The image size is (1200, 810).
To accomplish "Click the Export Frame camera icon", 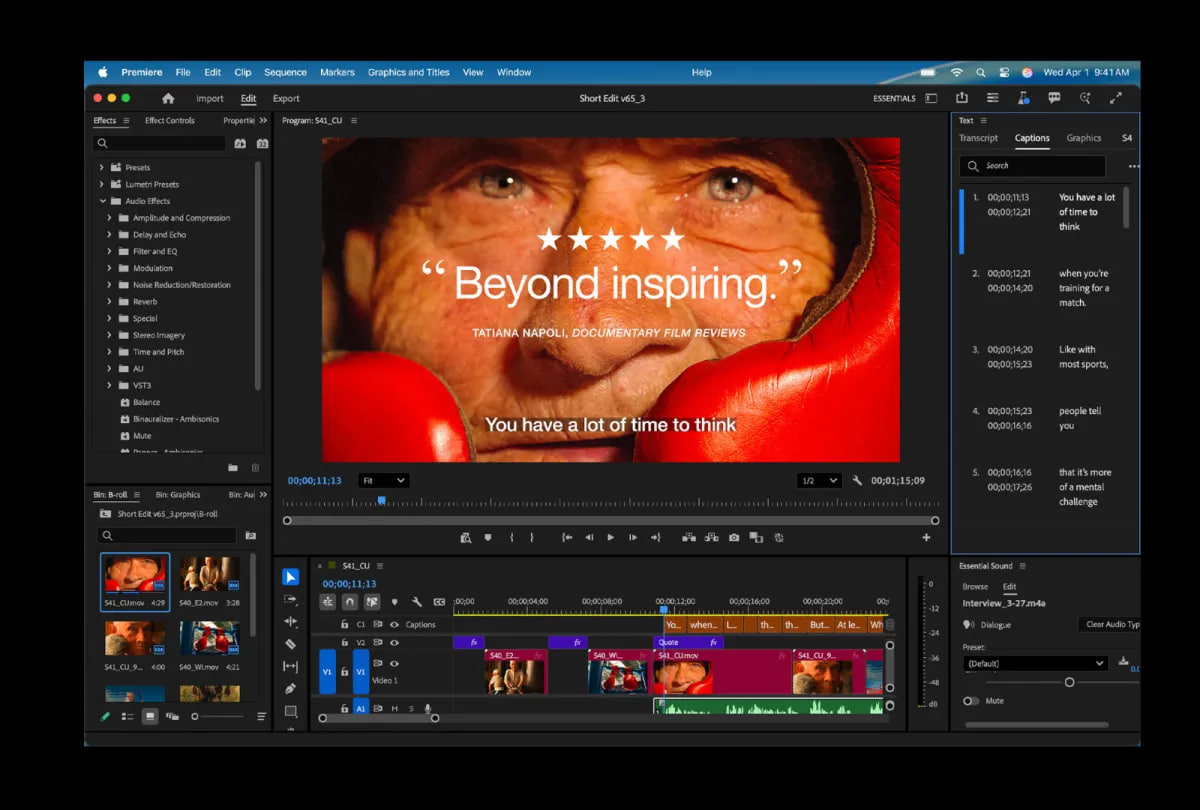I will point(734,538).
